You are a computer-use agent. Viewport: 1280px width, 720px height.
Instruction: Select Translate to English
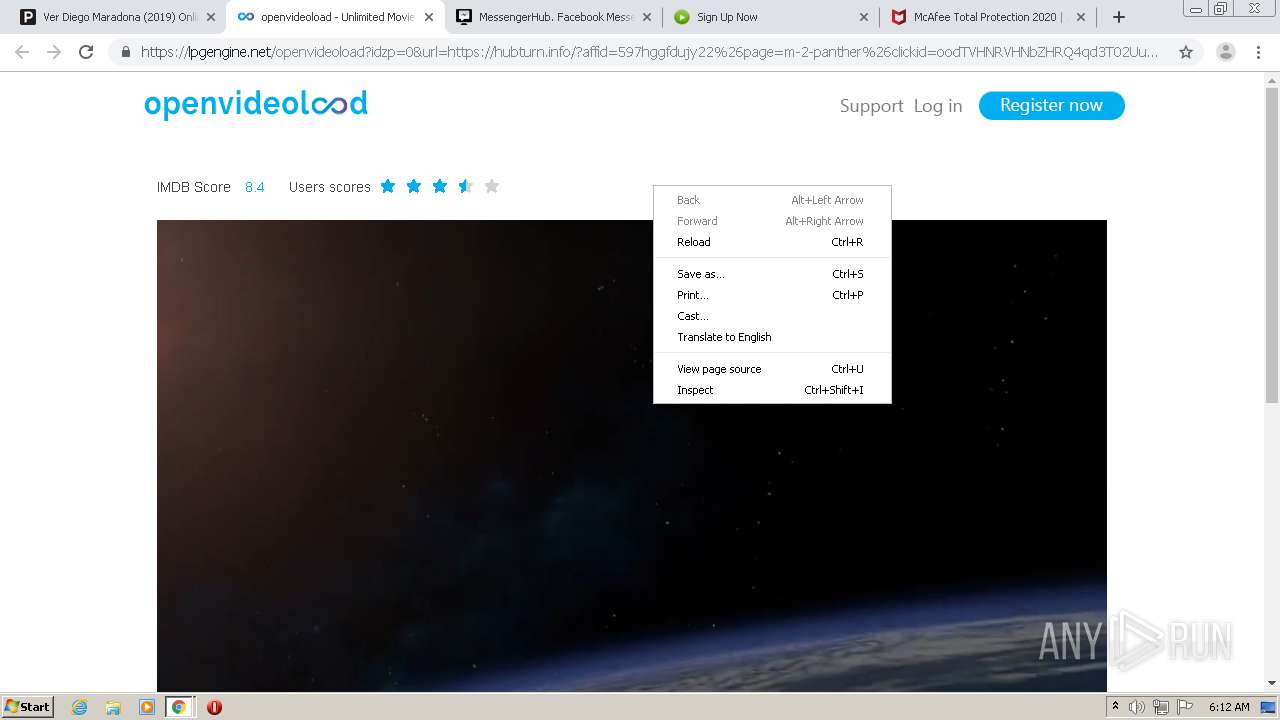[x=772, y=337]
